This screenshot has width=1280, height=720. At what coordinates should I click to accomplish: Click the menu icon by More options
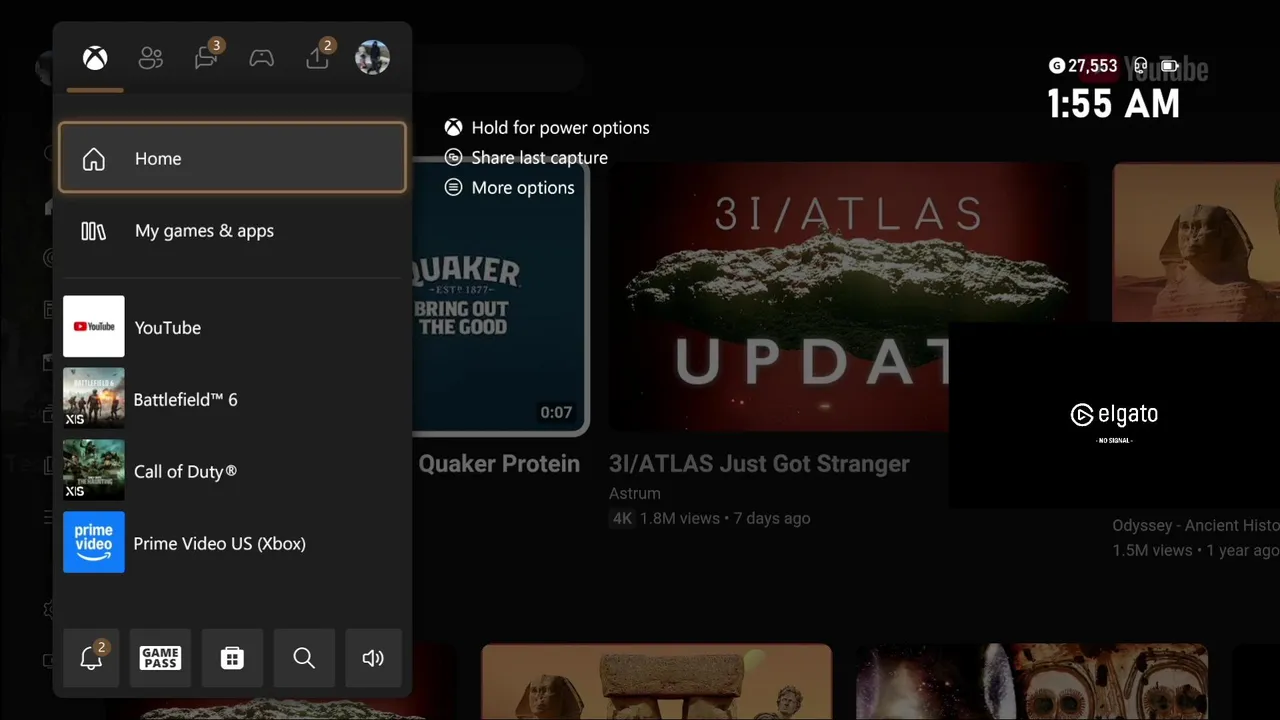tap(454, 188)
